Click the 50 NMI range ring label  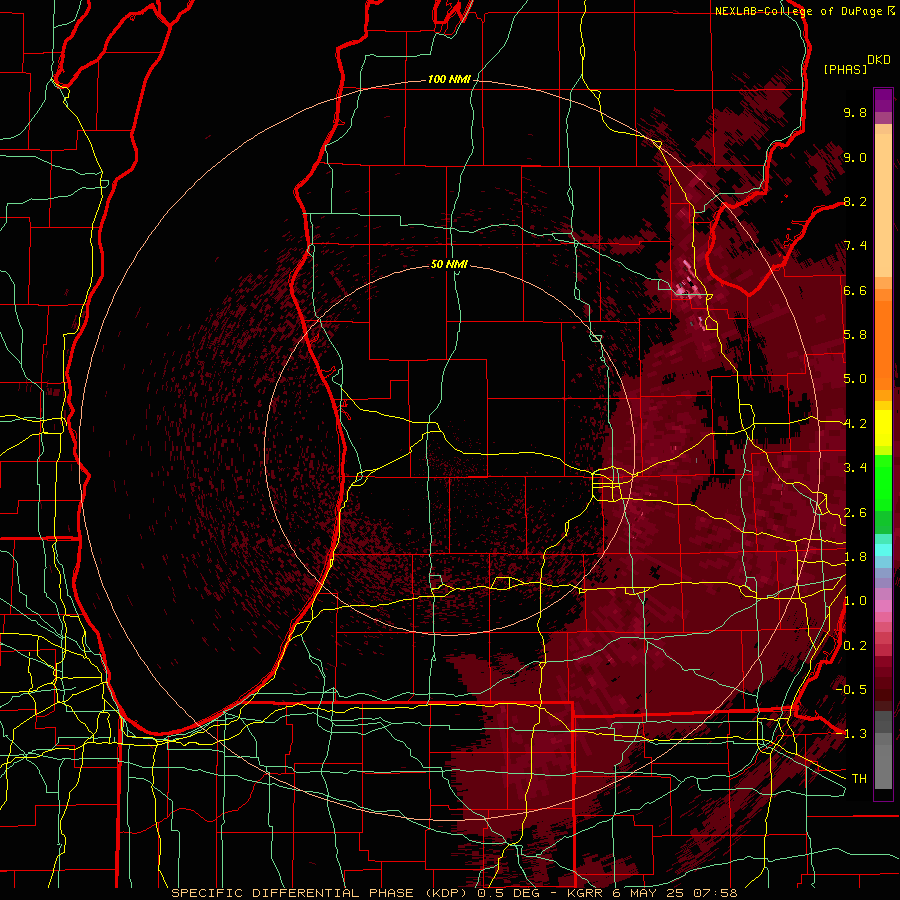click(449, 264)
